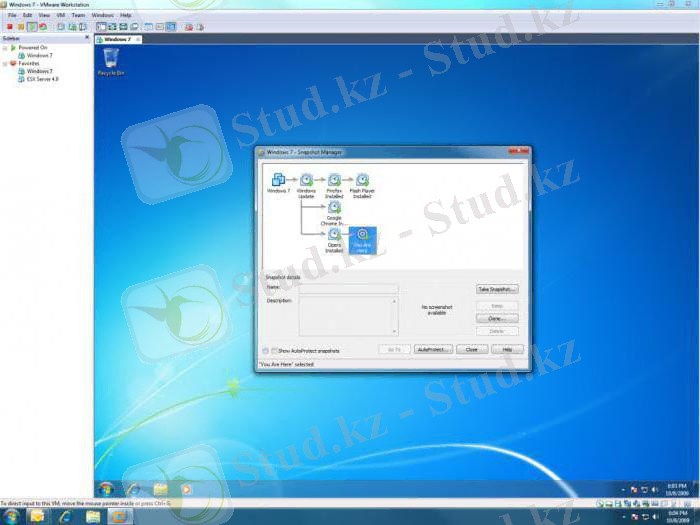Click the Take Snapshot button
The height and width of the screenshot is (525, 700).
tap(497, 289)
